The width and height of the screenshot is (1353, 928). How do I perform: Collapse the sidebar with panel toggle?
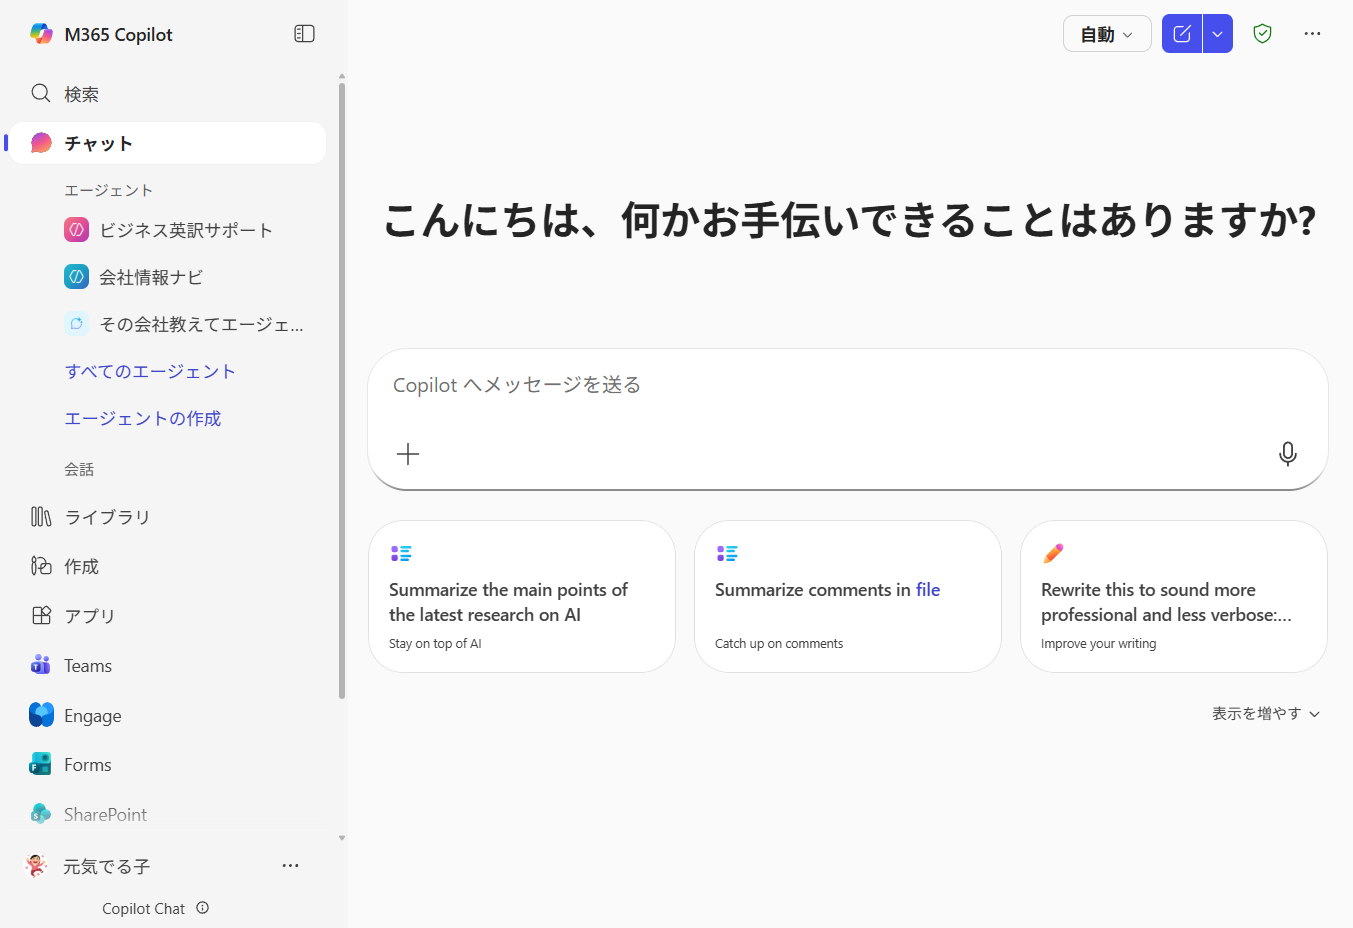tap(304, 34)
